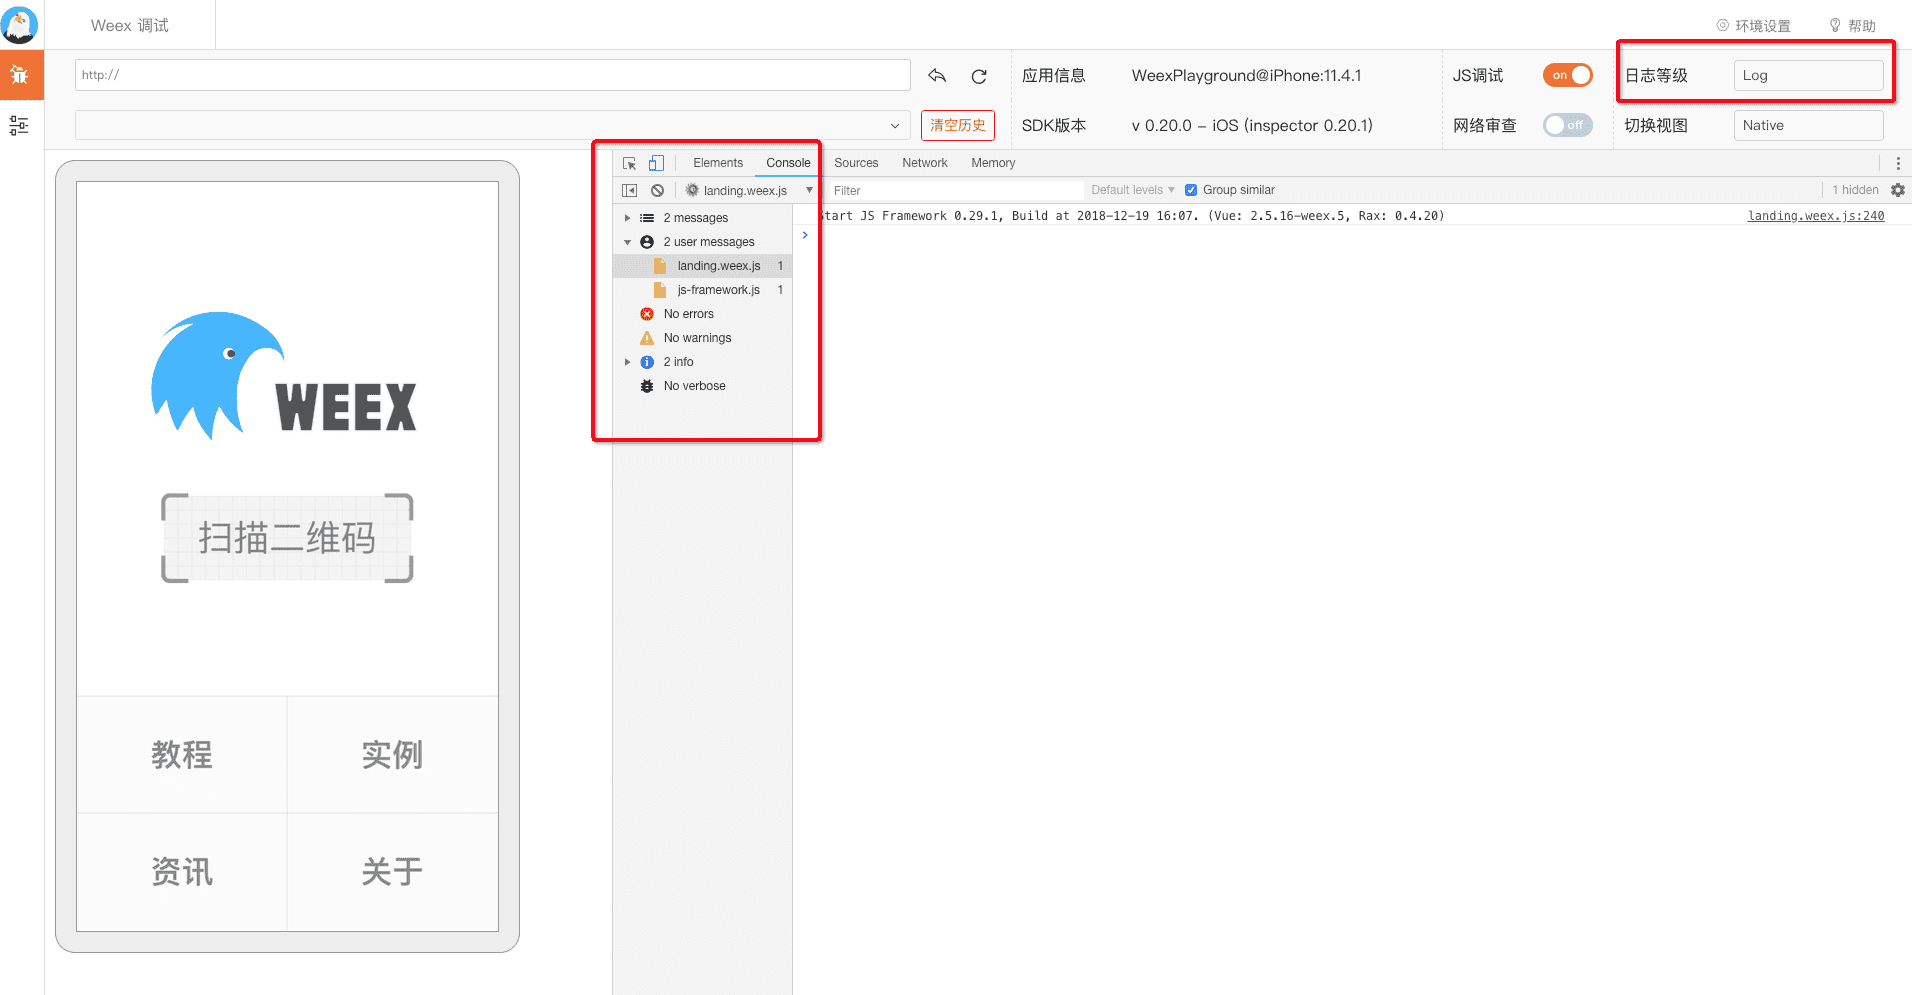The image size is (1912, 995).
Task: Select the inspect element picker icon
Action: 630,163
